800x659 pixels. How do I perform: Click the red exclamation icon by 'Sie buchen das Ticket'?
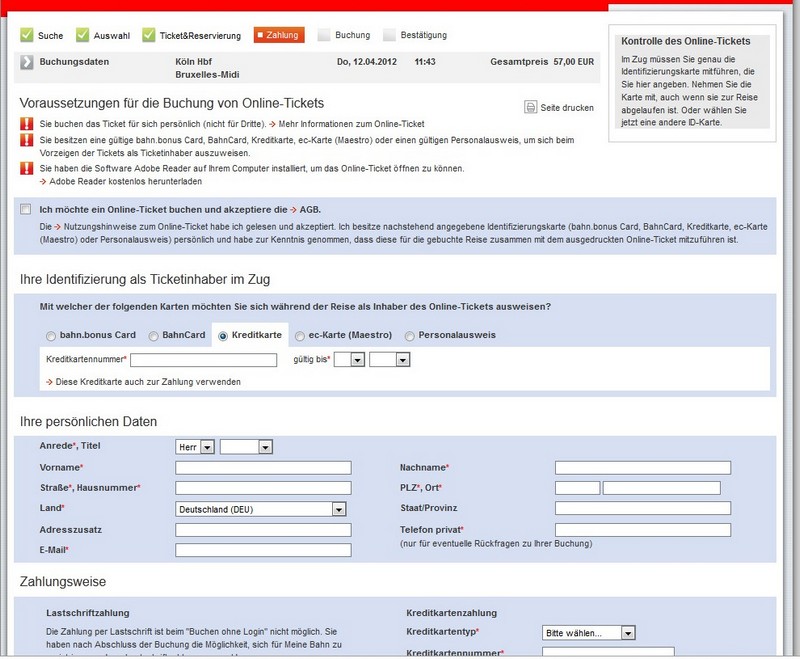[27, 123]
